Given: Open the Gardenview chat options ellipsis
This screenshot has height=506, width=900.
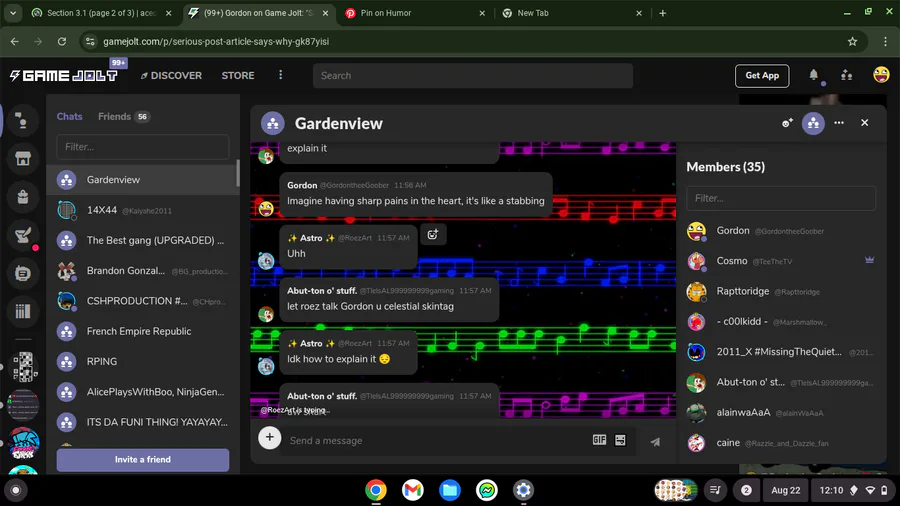Looking at the screenshot, I should pos(839,123).
